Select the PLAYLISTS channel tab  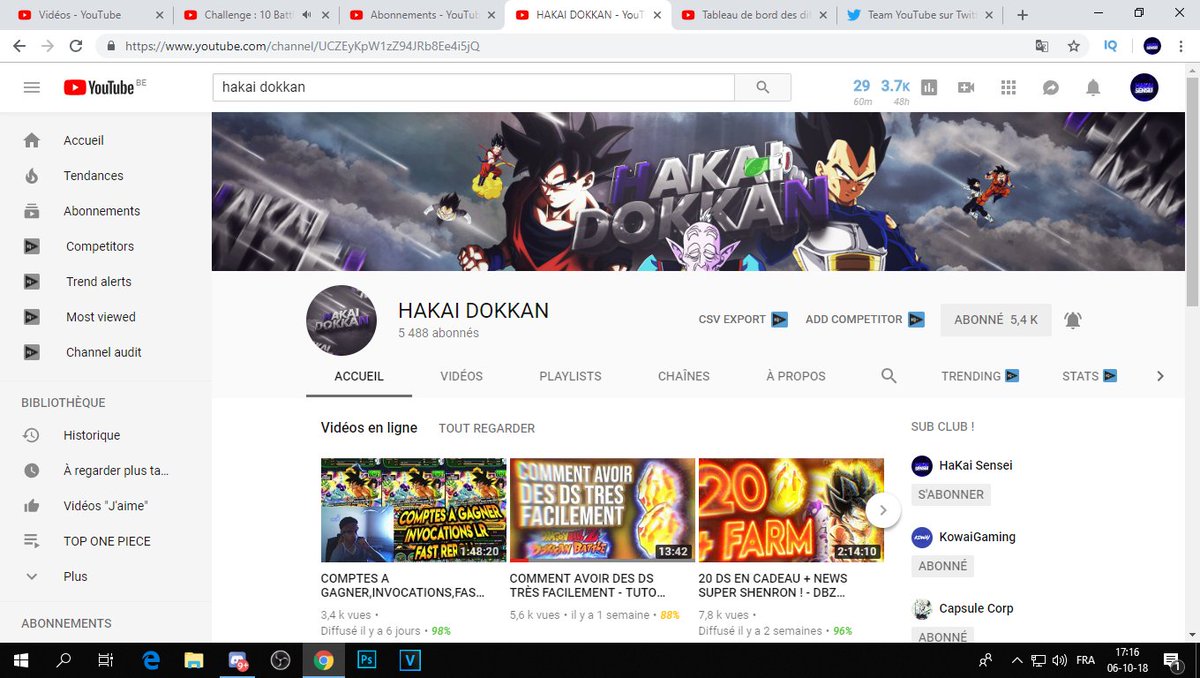pyautogui.click(x=570, y=376)
